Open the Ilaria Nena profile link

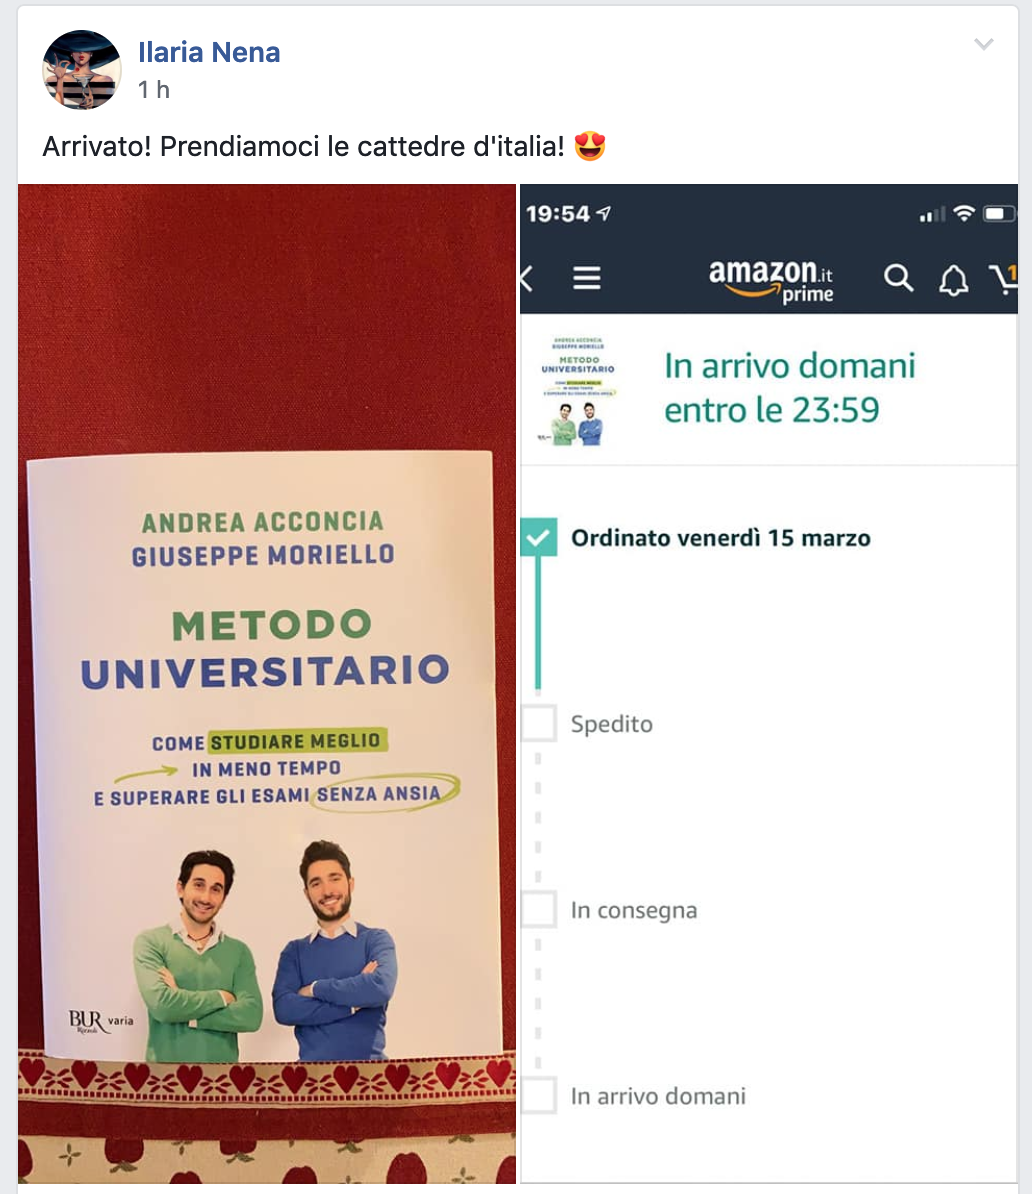pyautogui.click(x=209, y=52)
